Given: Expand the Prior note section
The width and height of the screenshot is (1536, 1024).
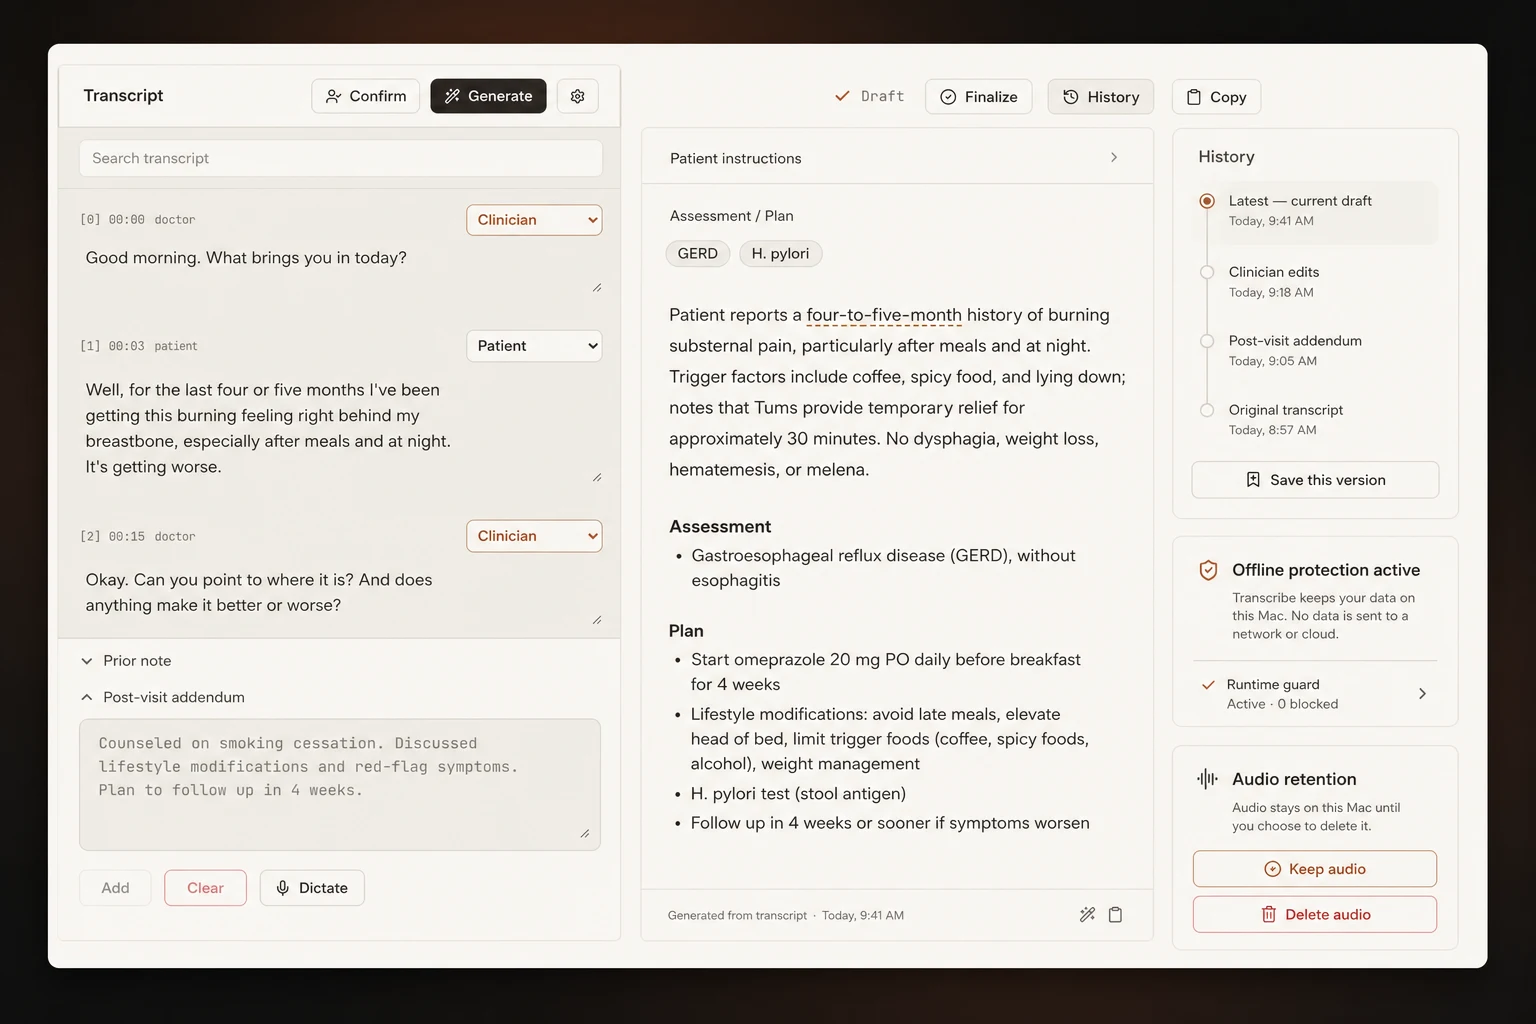Looking at the screenshot, I should pos(126,661).
